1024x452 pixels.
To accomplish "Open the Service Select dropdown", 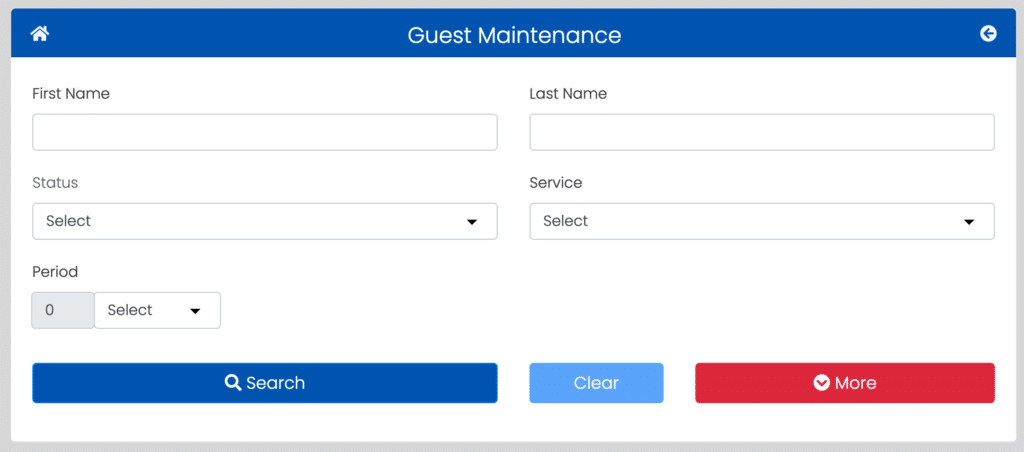I will [761, 221].
